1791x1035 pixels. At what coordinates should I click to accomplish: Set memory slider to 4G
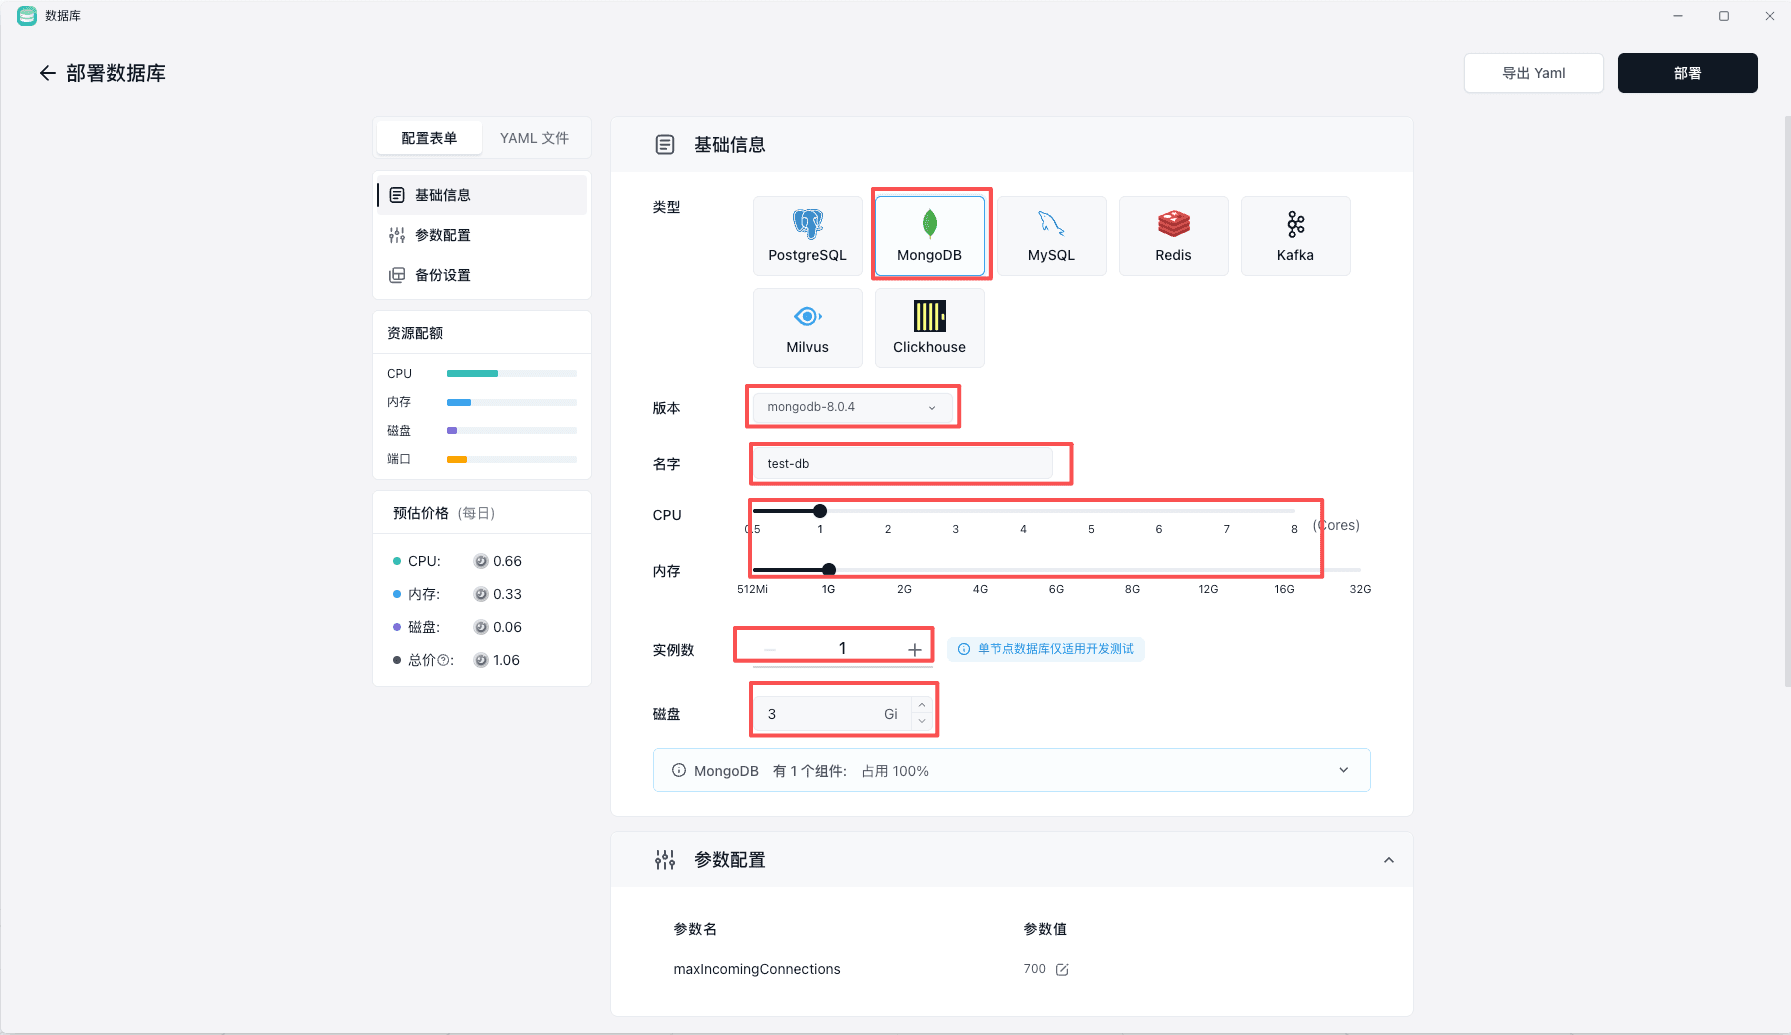[x=980, y=569]
